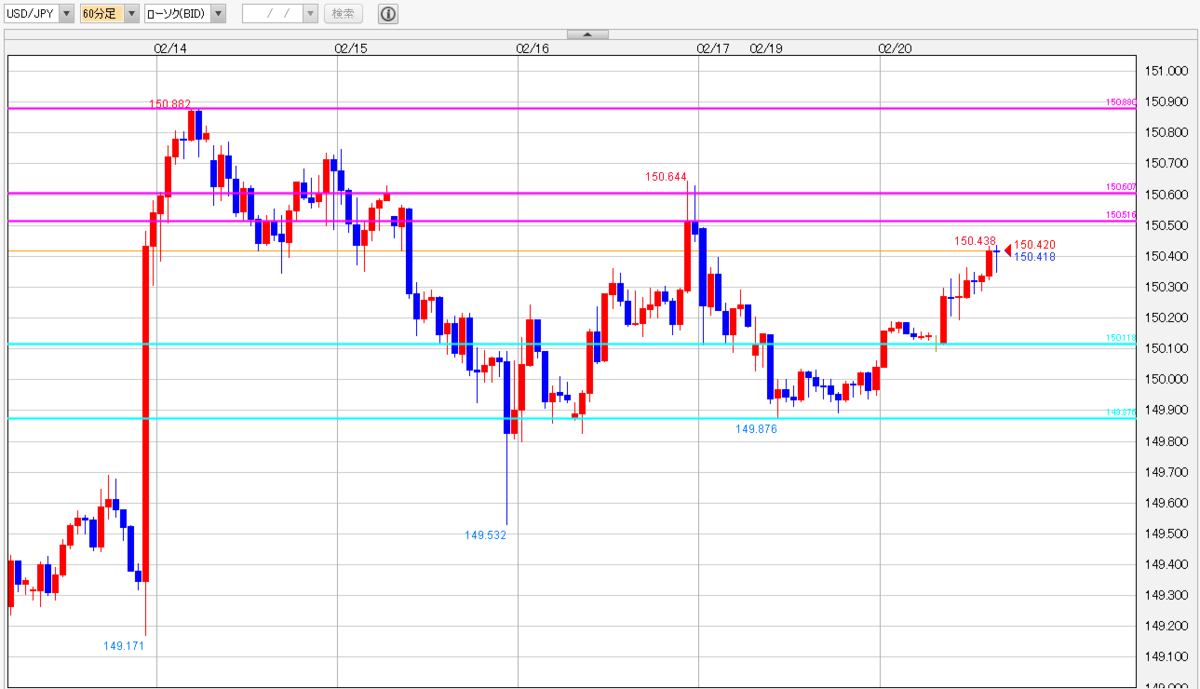1200x689 pixels.
Task: Open the date picker dropdown arrow
Action: coord(310,14)
